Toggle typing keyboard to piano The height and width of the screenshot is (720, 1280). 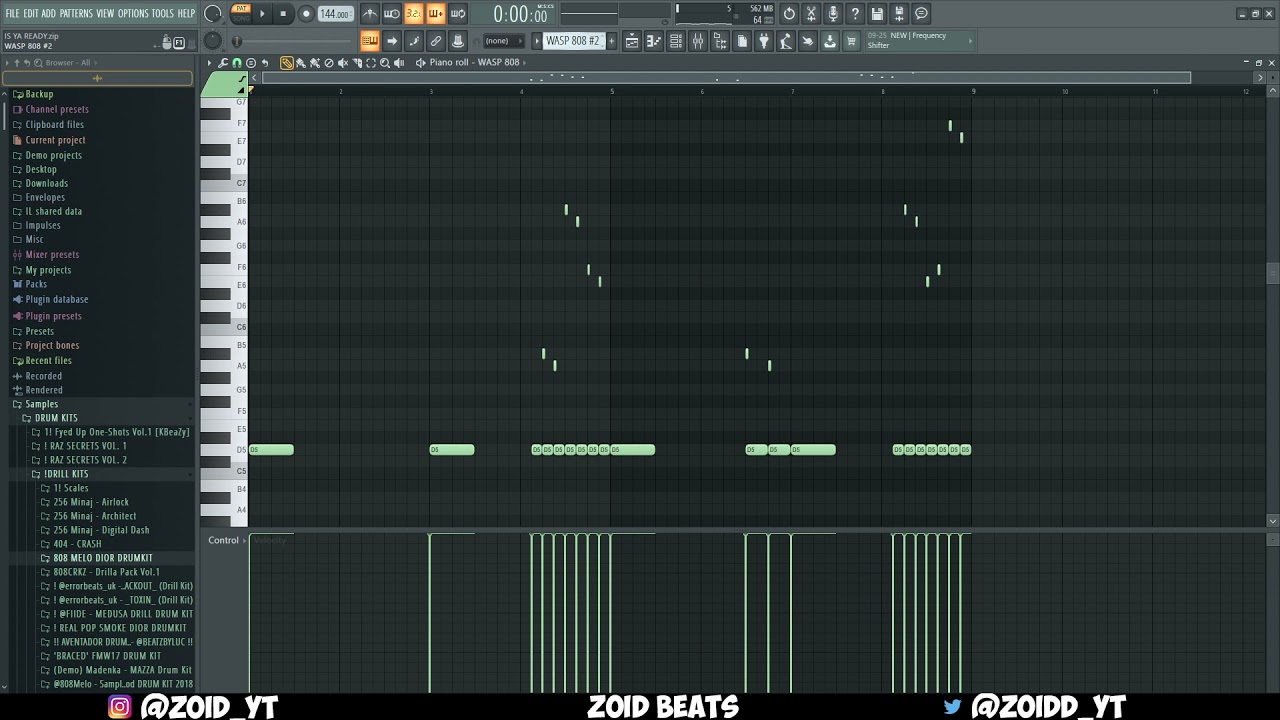370,41
